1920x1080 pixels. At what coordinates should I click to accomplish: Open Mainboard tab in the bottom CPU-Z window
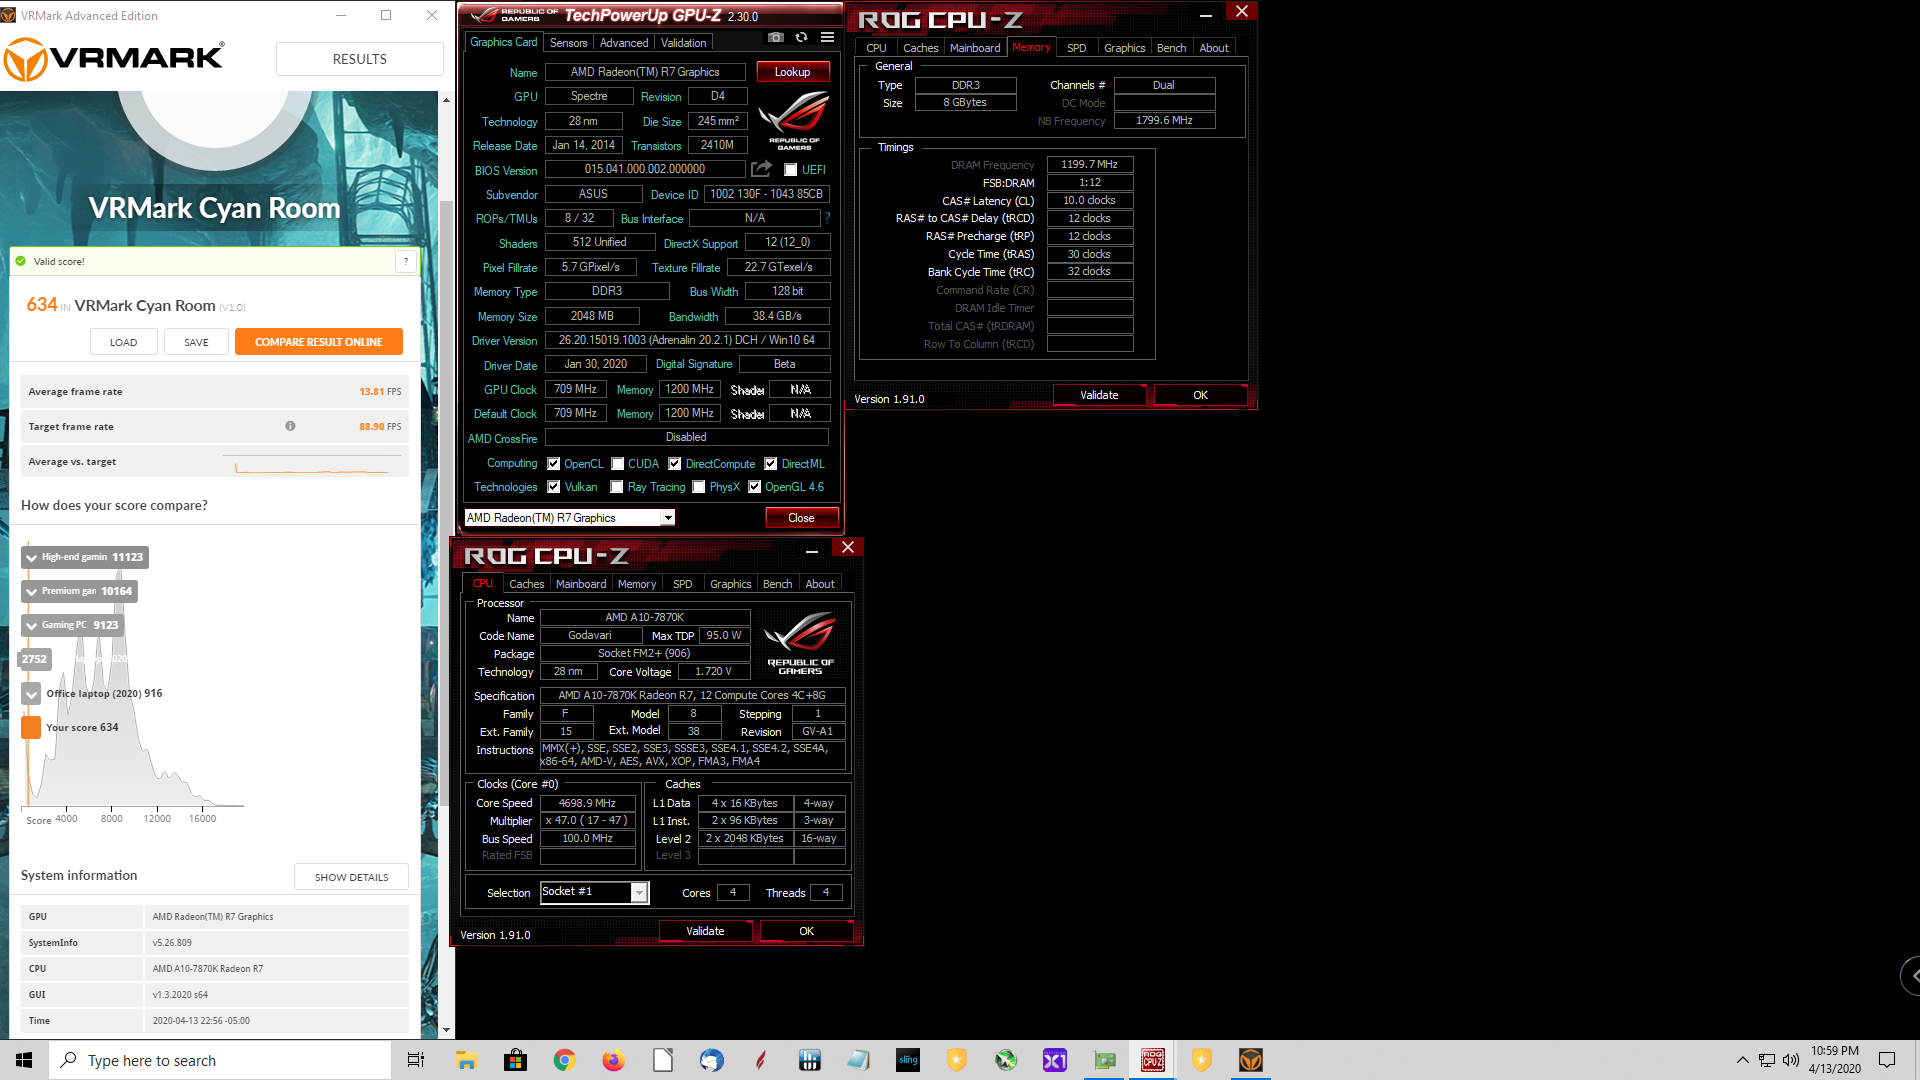(x=581, y=584)
